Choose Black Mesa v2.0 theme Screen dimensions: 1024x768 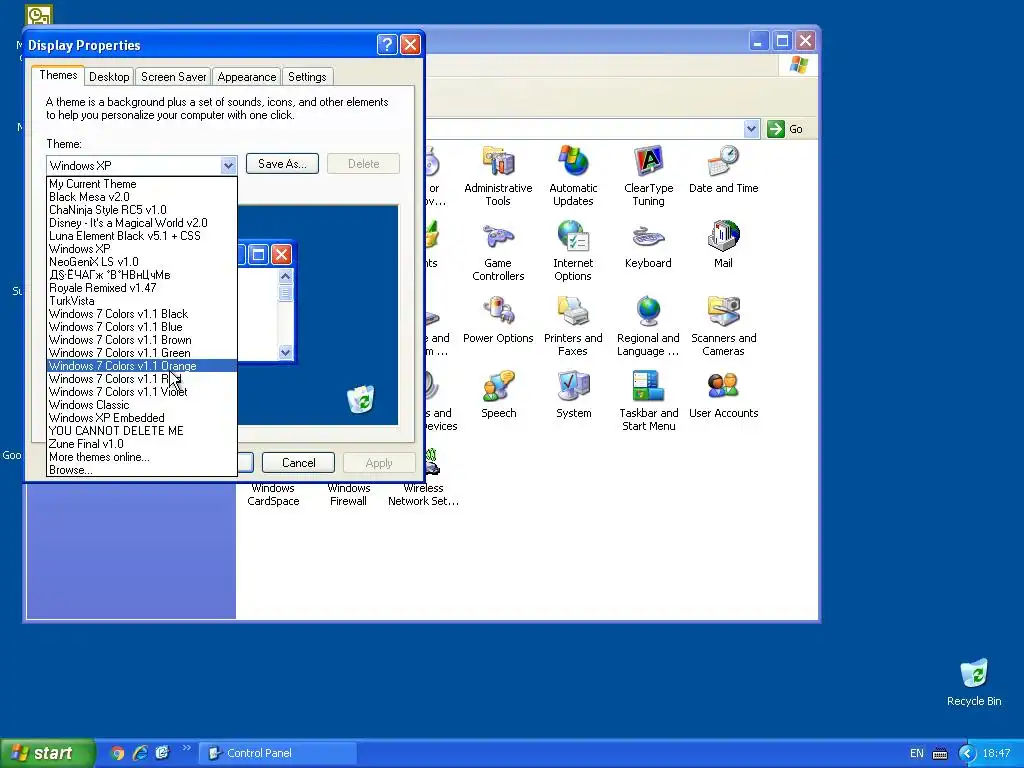pyautogui.click(x=142, y=197)
